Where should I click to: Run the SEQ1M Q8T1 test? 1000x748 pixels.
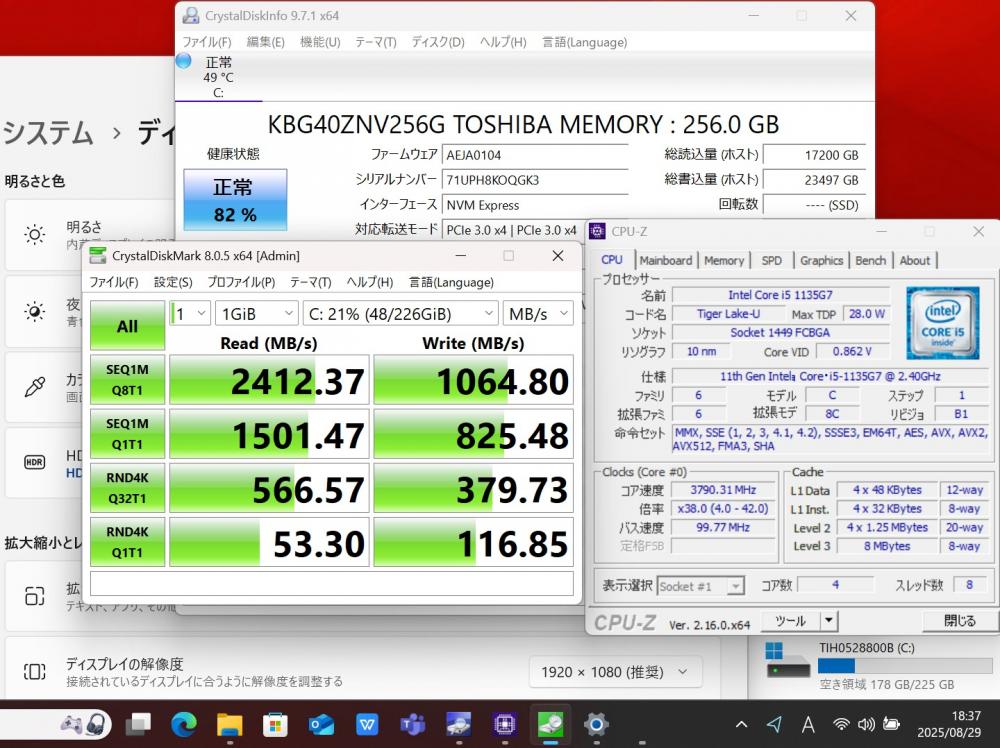pyautogui.click(x=128, y=379)
